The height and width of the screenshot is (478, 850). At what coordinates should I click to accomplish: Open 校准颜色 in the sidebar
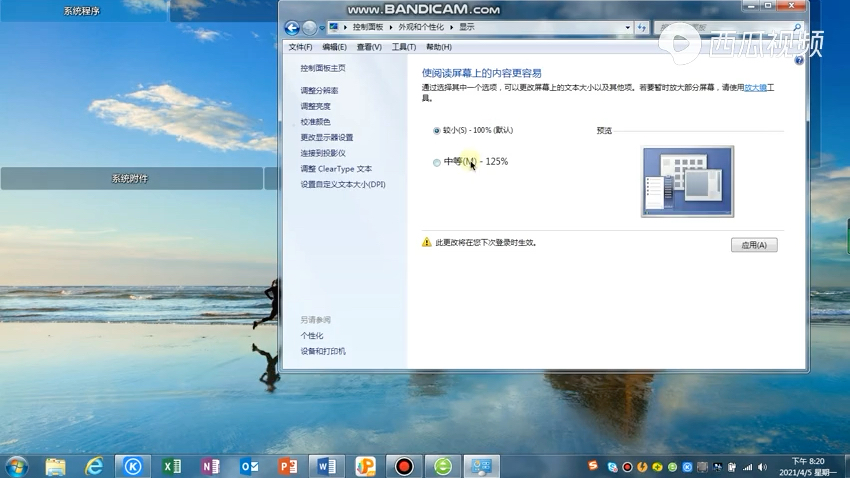pyautogui.click(x=315, y=122)
